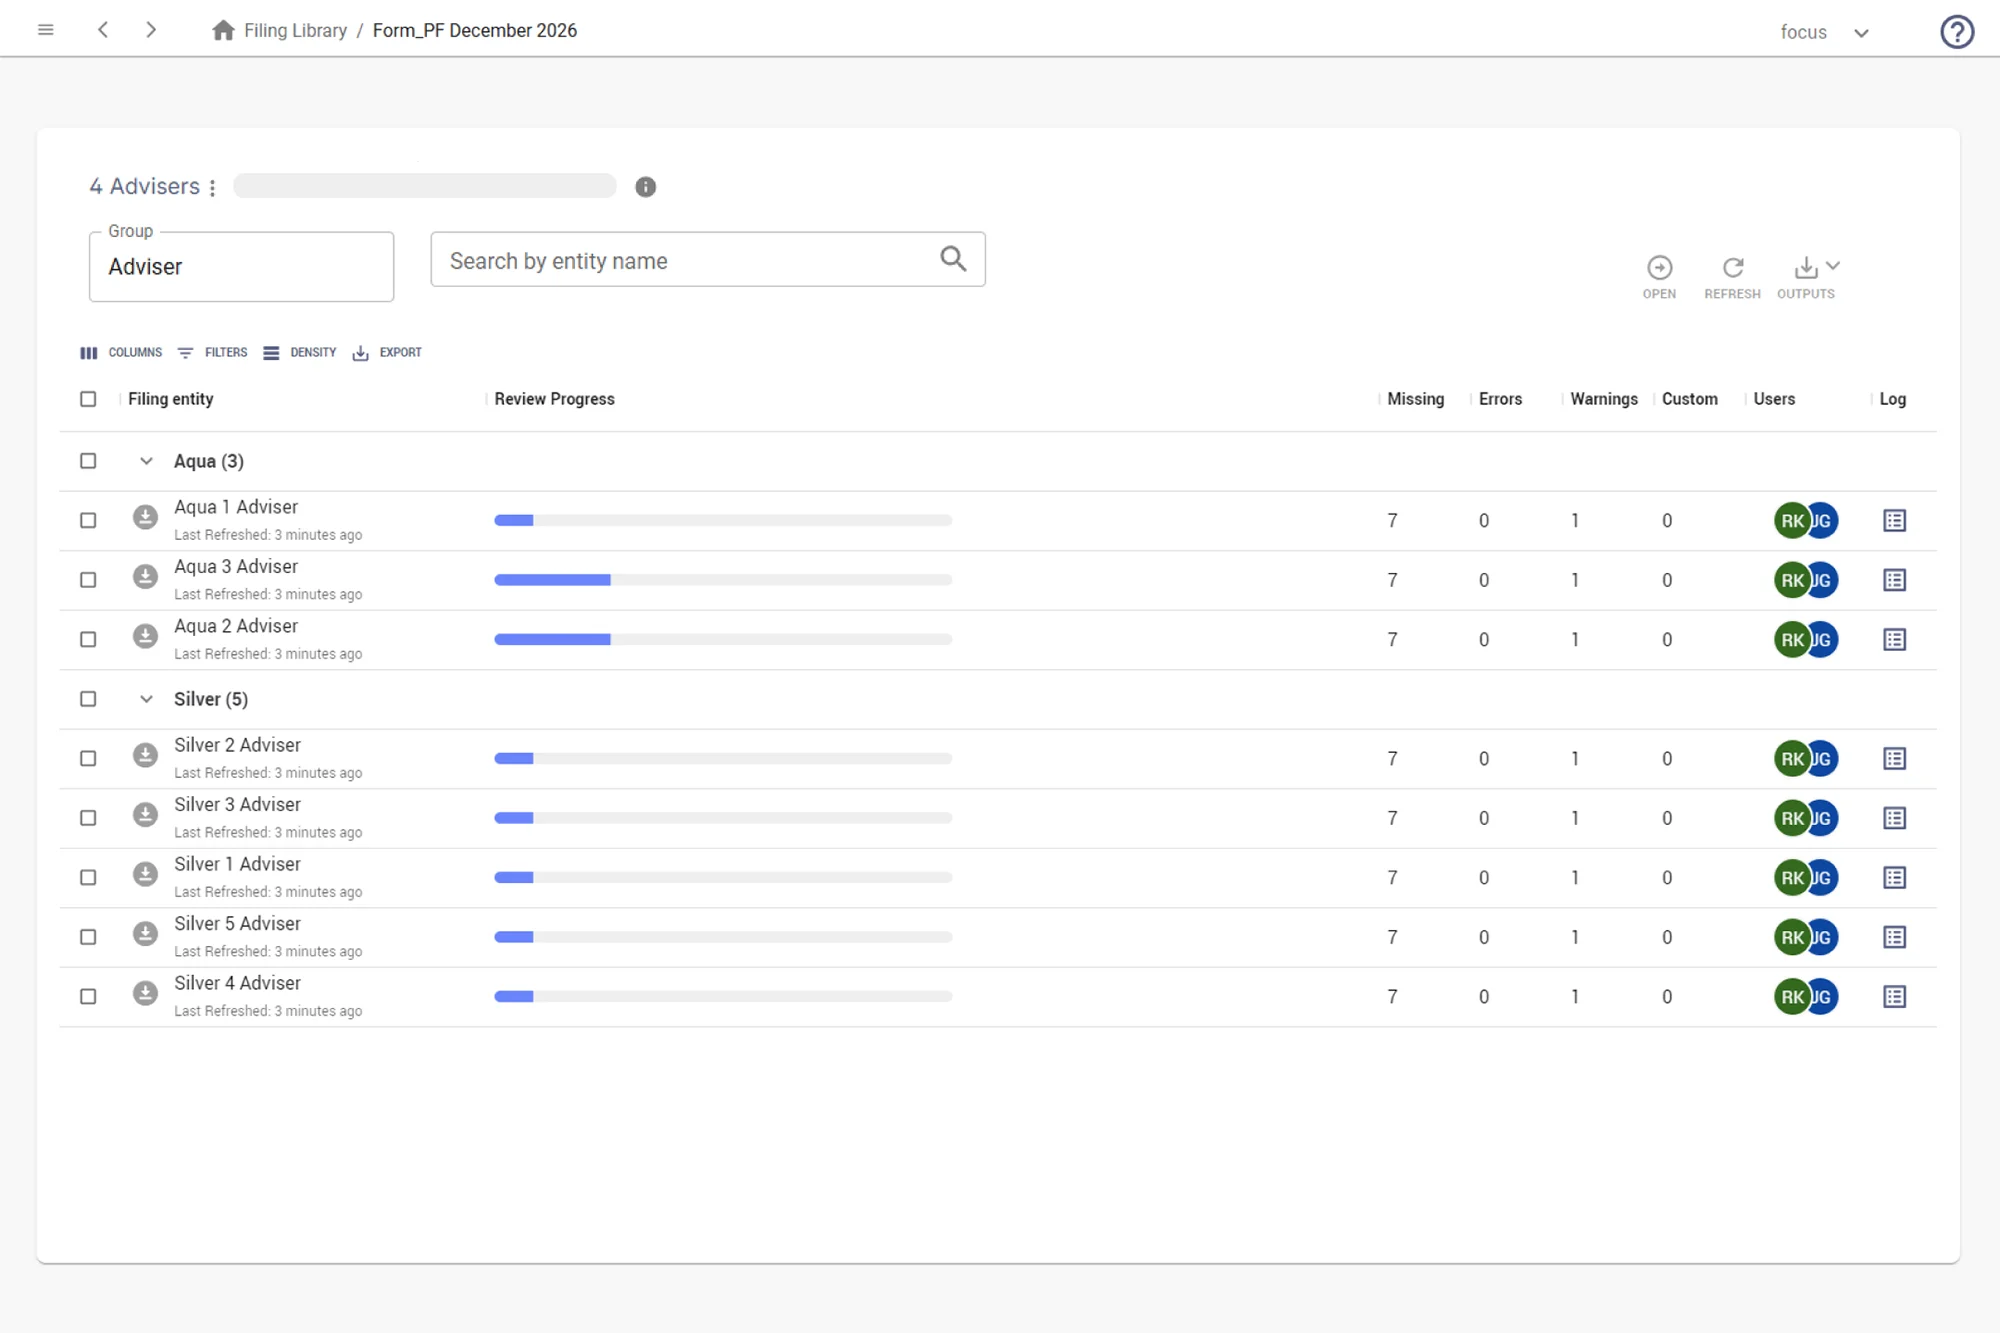This screenshot has height=1333, width=2000.
Task: Click download icon beside Silver 2 Adviser
Action: coord(145,756)
